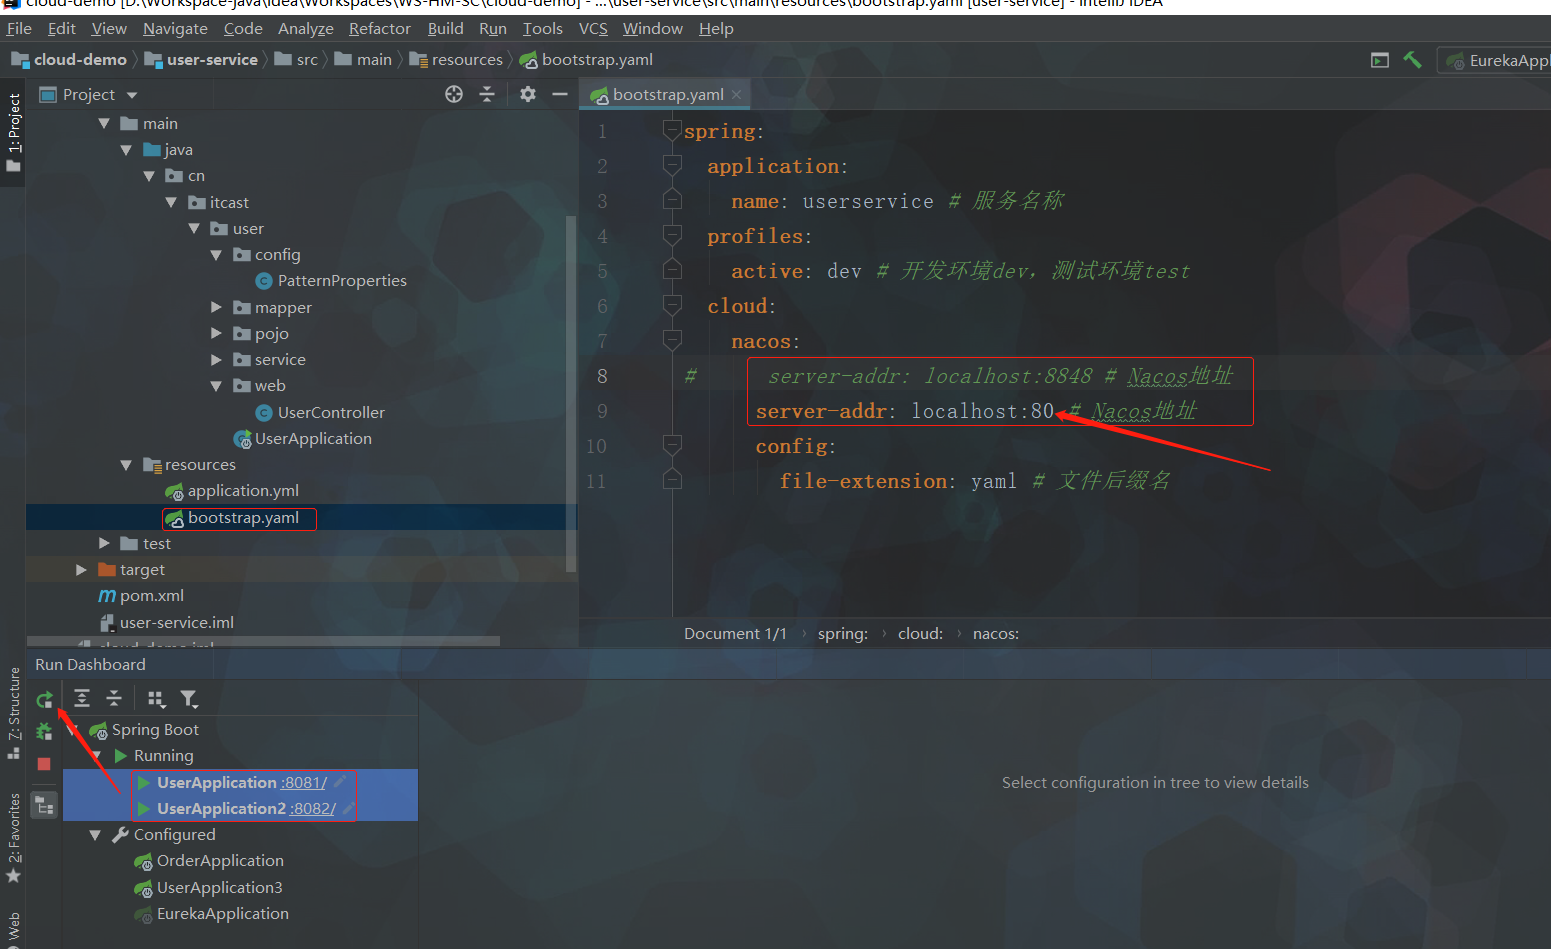Rerun selected configurations in Run Dashboard
Screen dimensions: 1551x949
[x=44, y=700]
